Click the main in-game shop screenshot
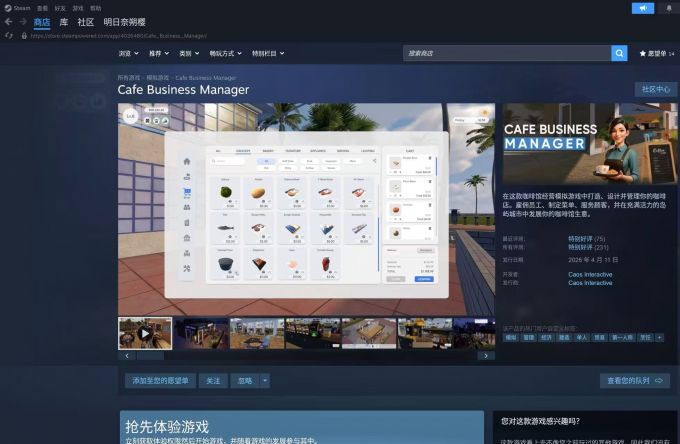The image size is (680, 444). tap(306, 209)
